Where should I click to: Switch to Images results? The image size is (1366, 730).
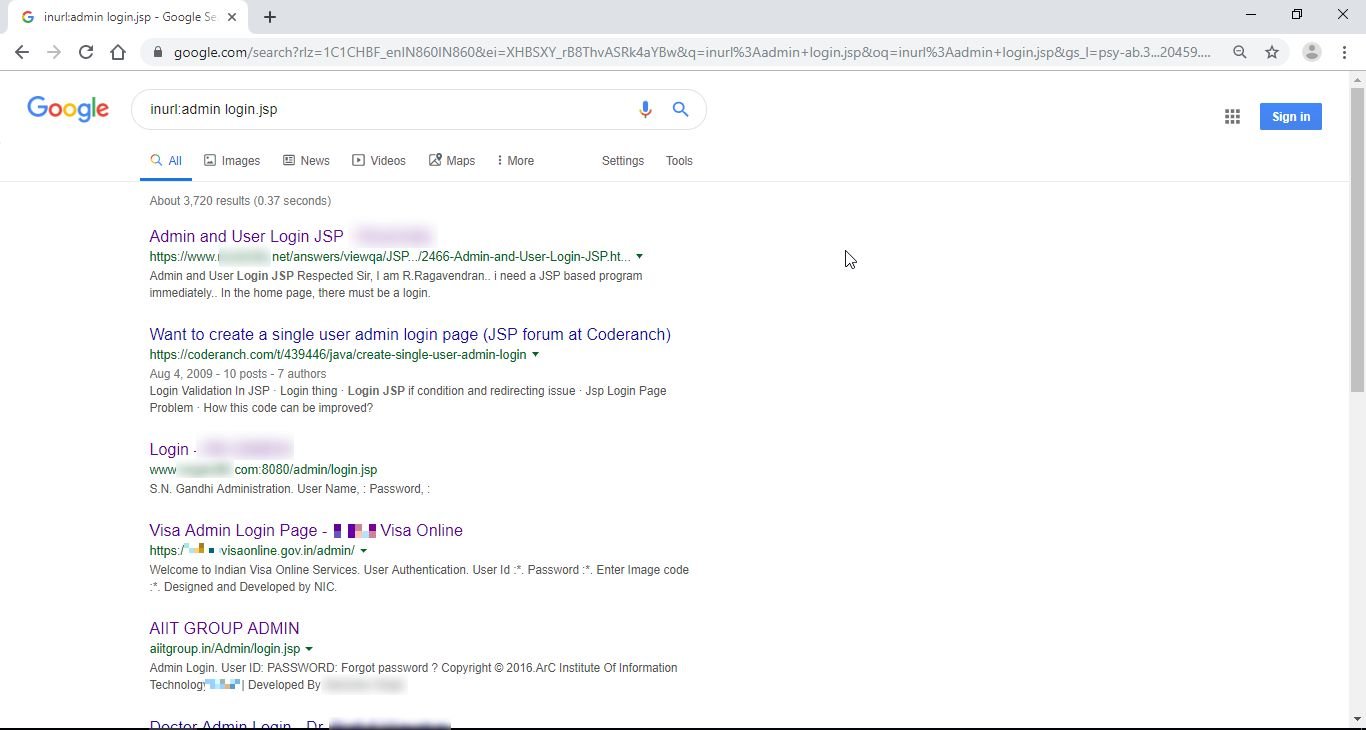coord(232,161)
